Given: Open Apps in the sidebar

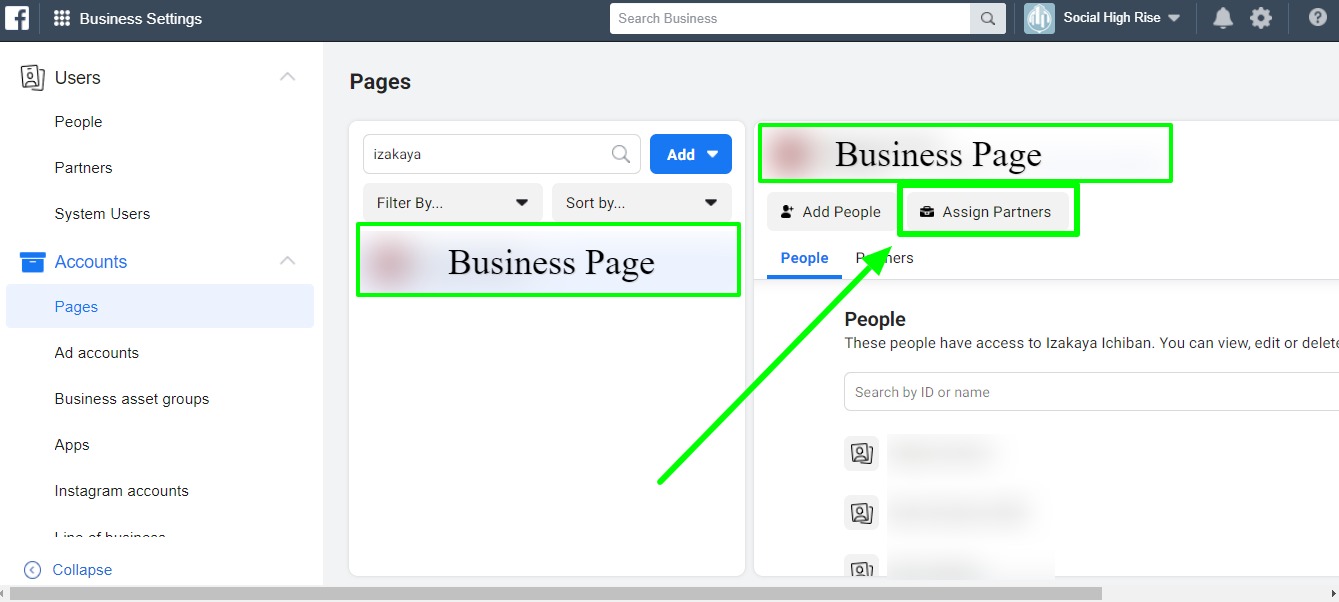Looking at the screenshot, I should click(72, 445).
